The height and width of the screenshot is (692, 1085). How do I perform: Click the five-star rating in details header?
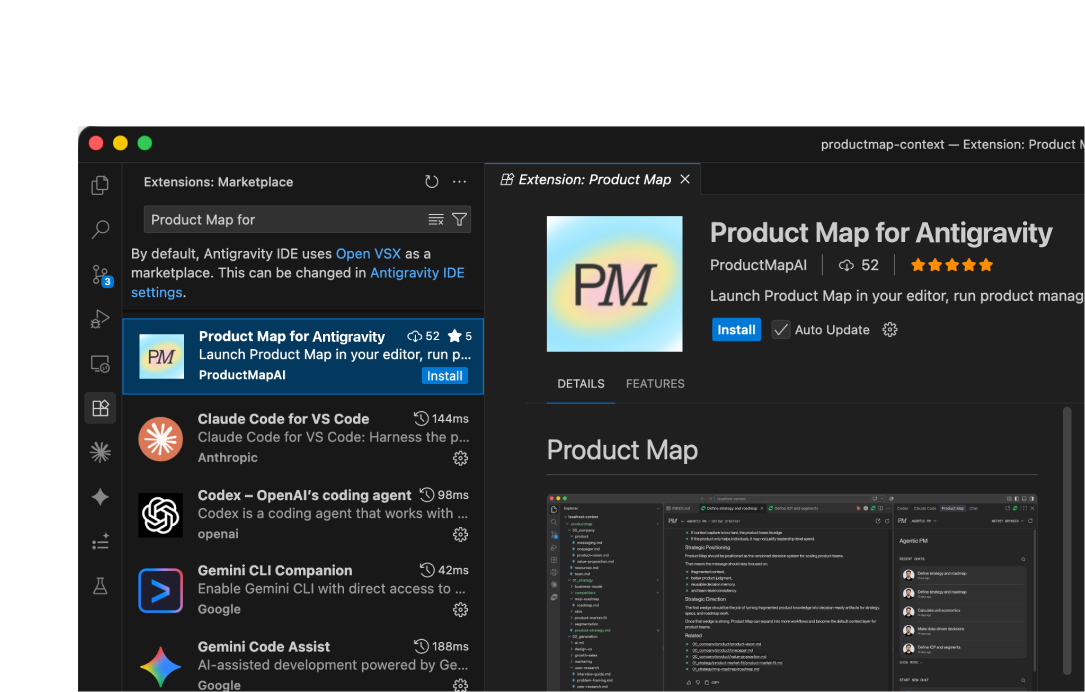[x=952, y=265]
